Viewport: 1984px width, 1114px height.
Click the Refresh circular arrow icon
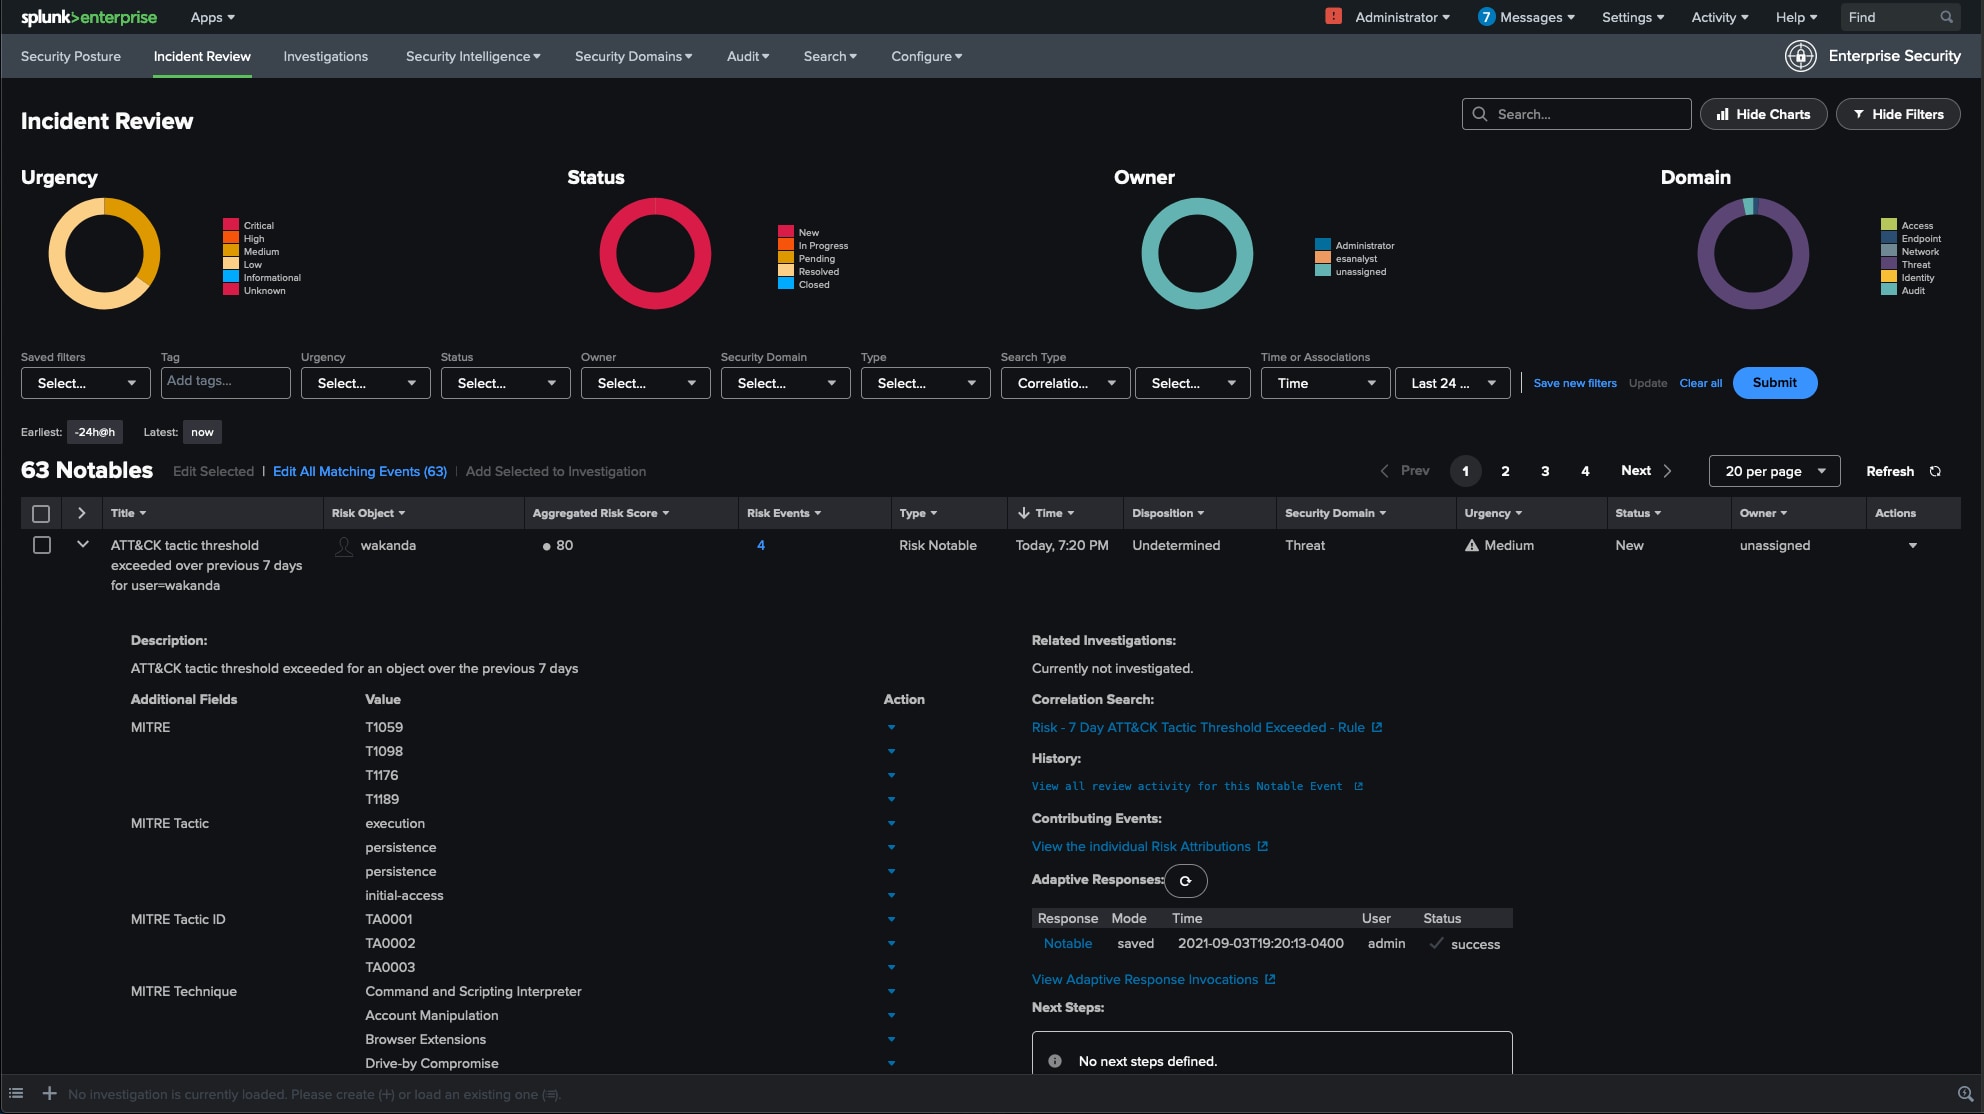tap(1935, 471)
